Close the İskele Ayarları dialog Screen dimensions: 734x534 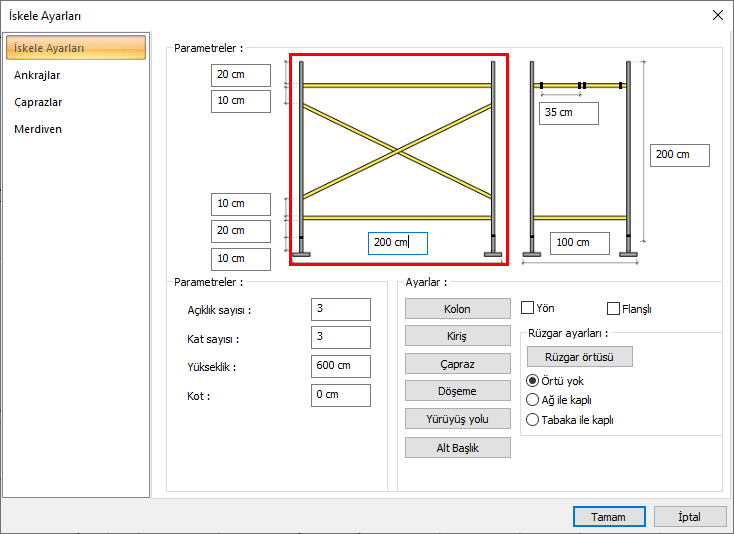tap(718, 15)
